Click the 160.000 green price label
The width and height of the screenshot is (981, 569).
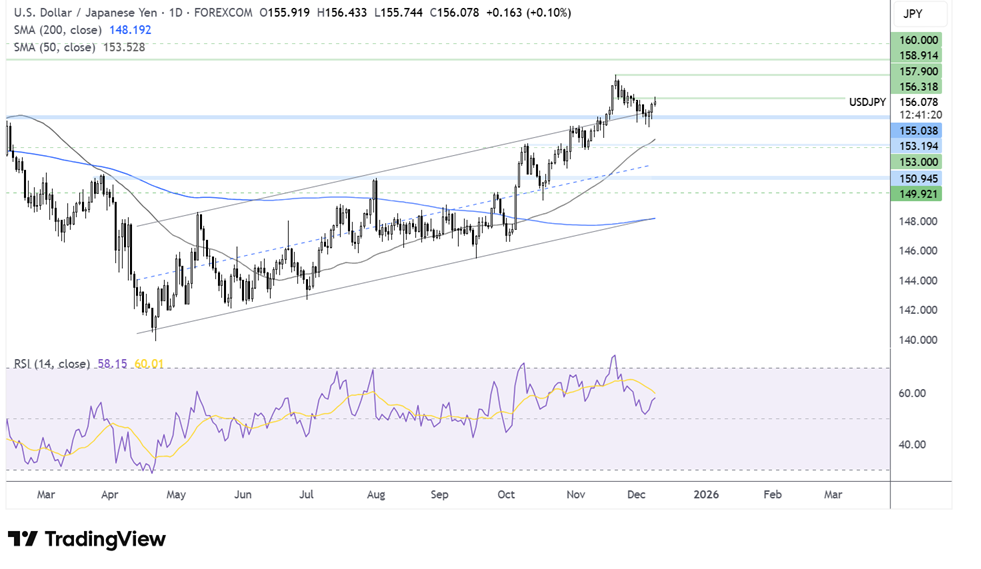click(918, 40)
